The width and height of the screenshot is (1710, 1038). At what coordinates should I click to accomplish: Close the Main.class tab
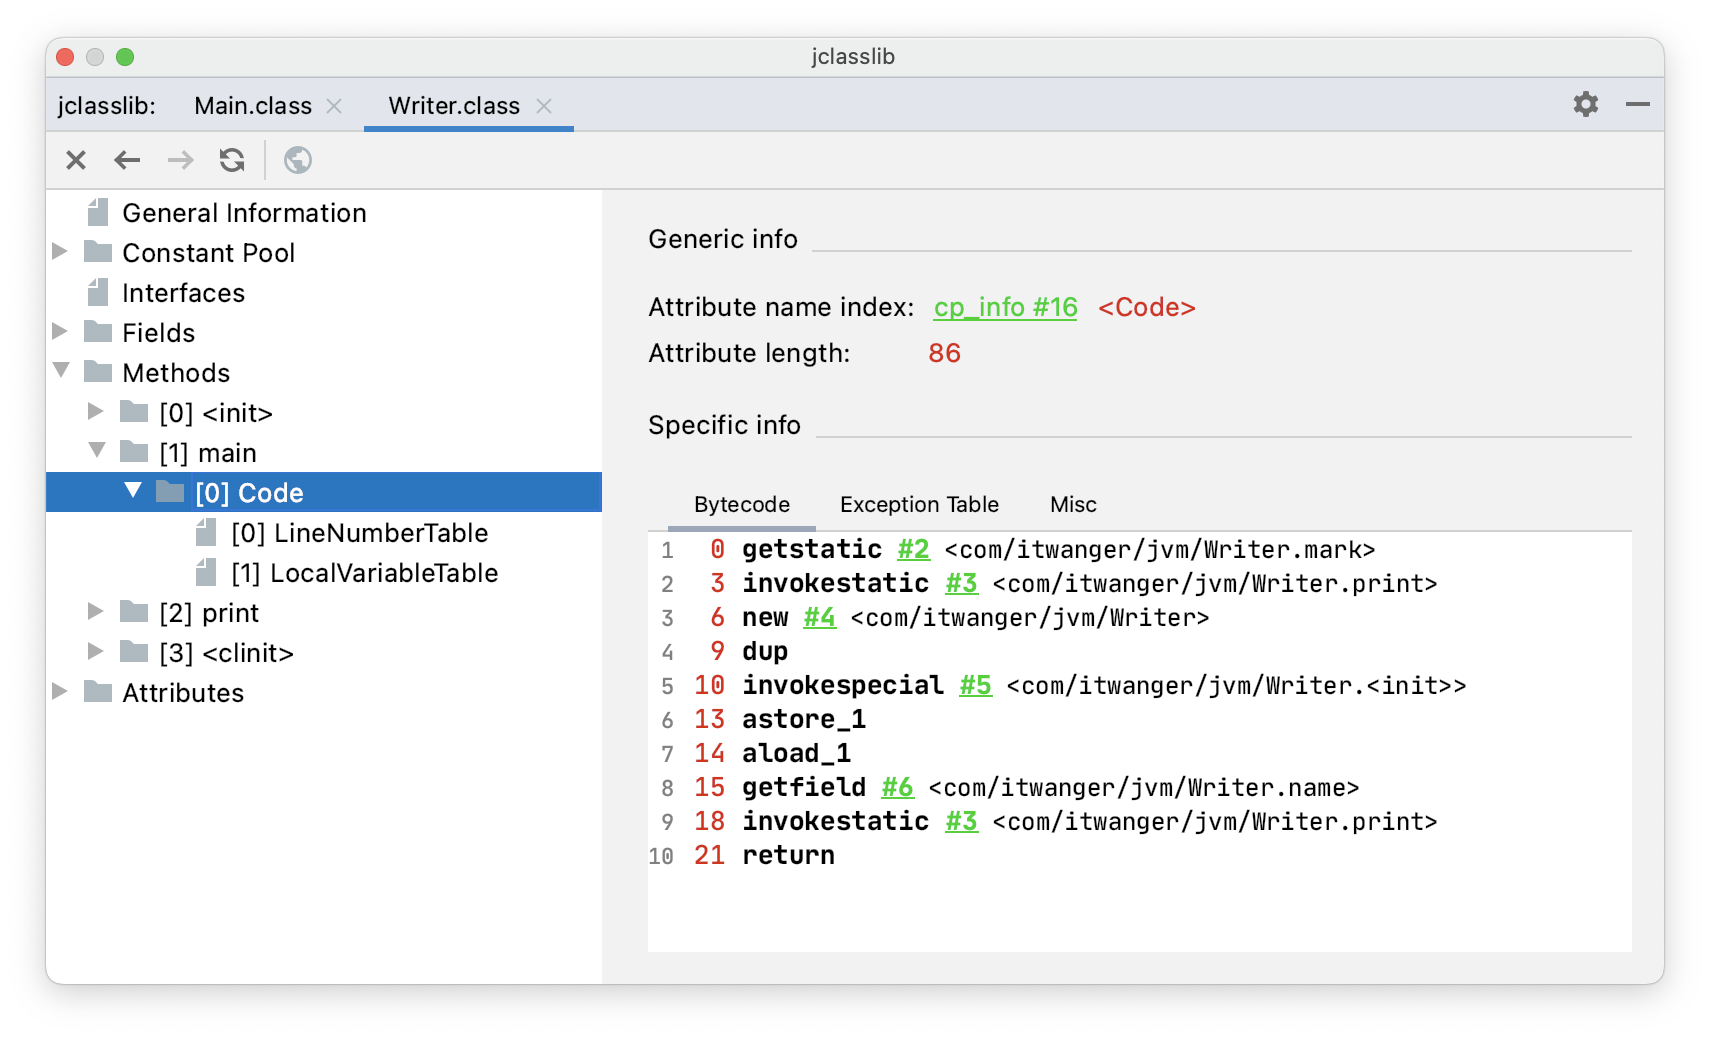(x=335, y=106)
